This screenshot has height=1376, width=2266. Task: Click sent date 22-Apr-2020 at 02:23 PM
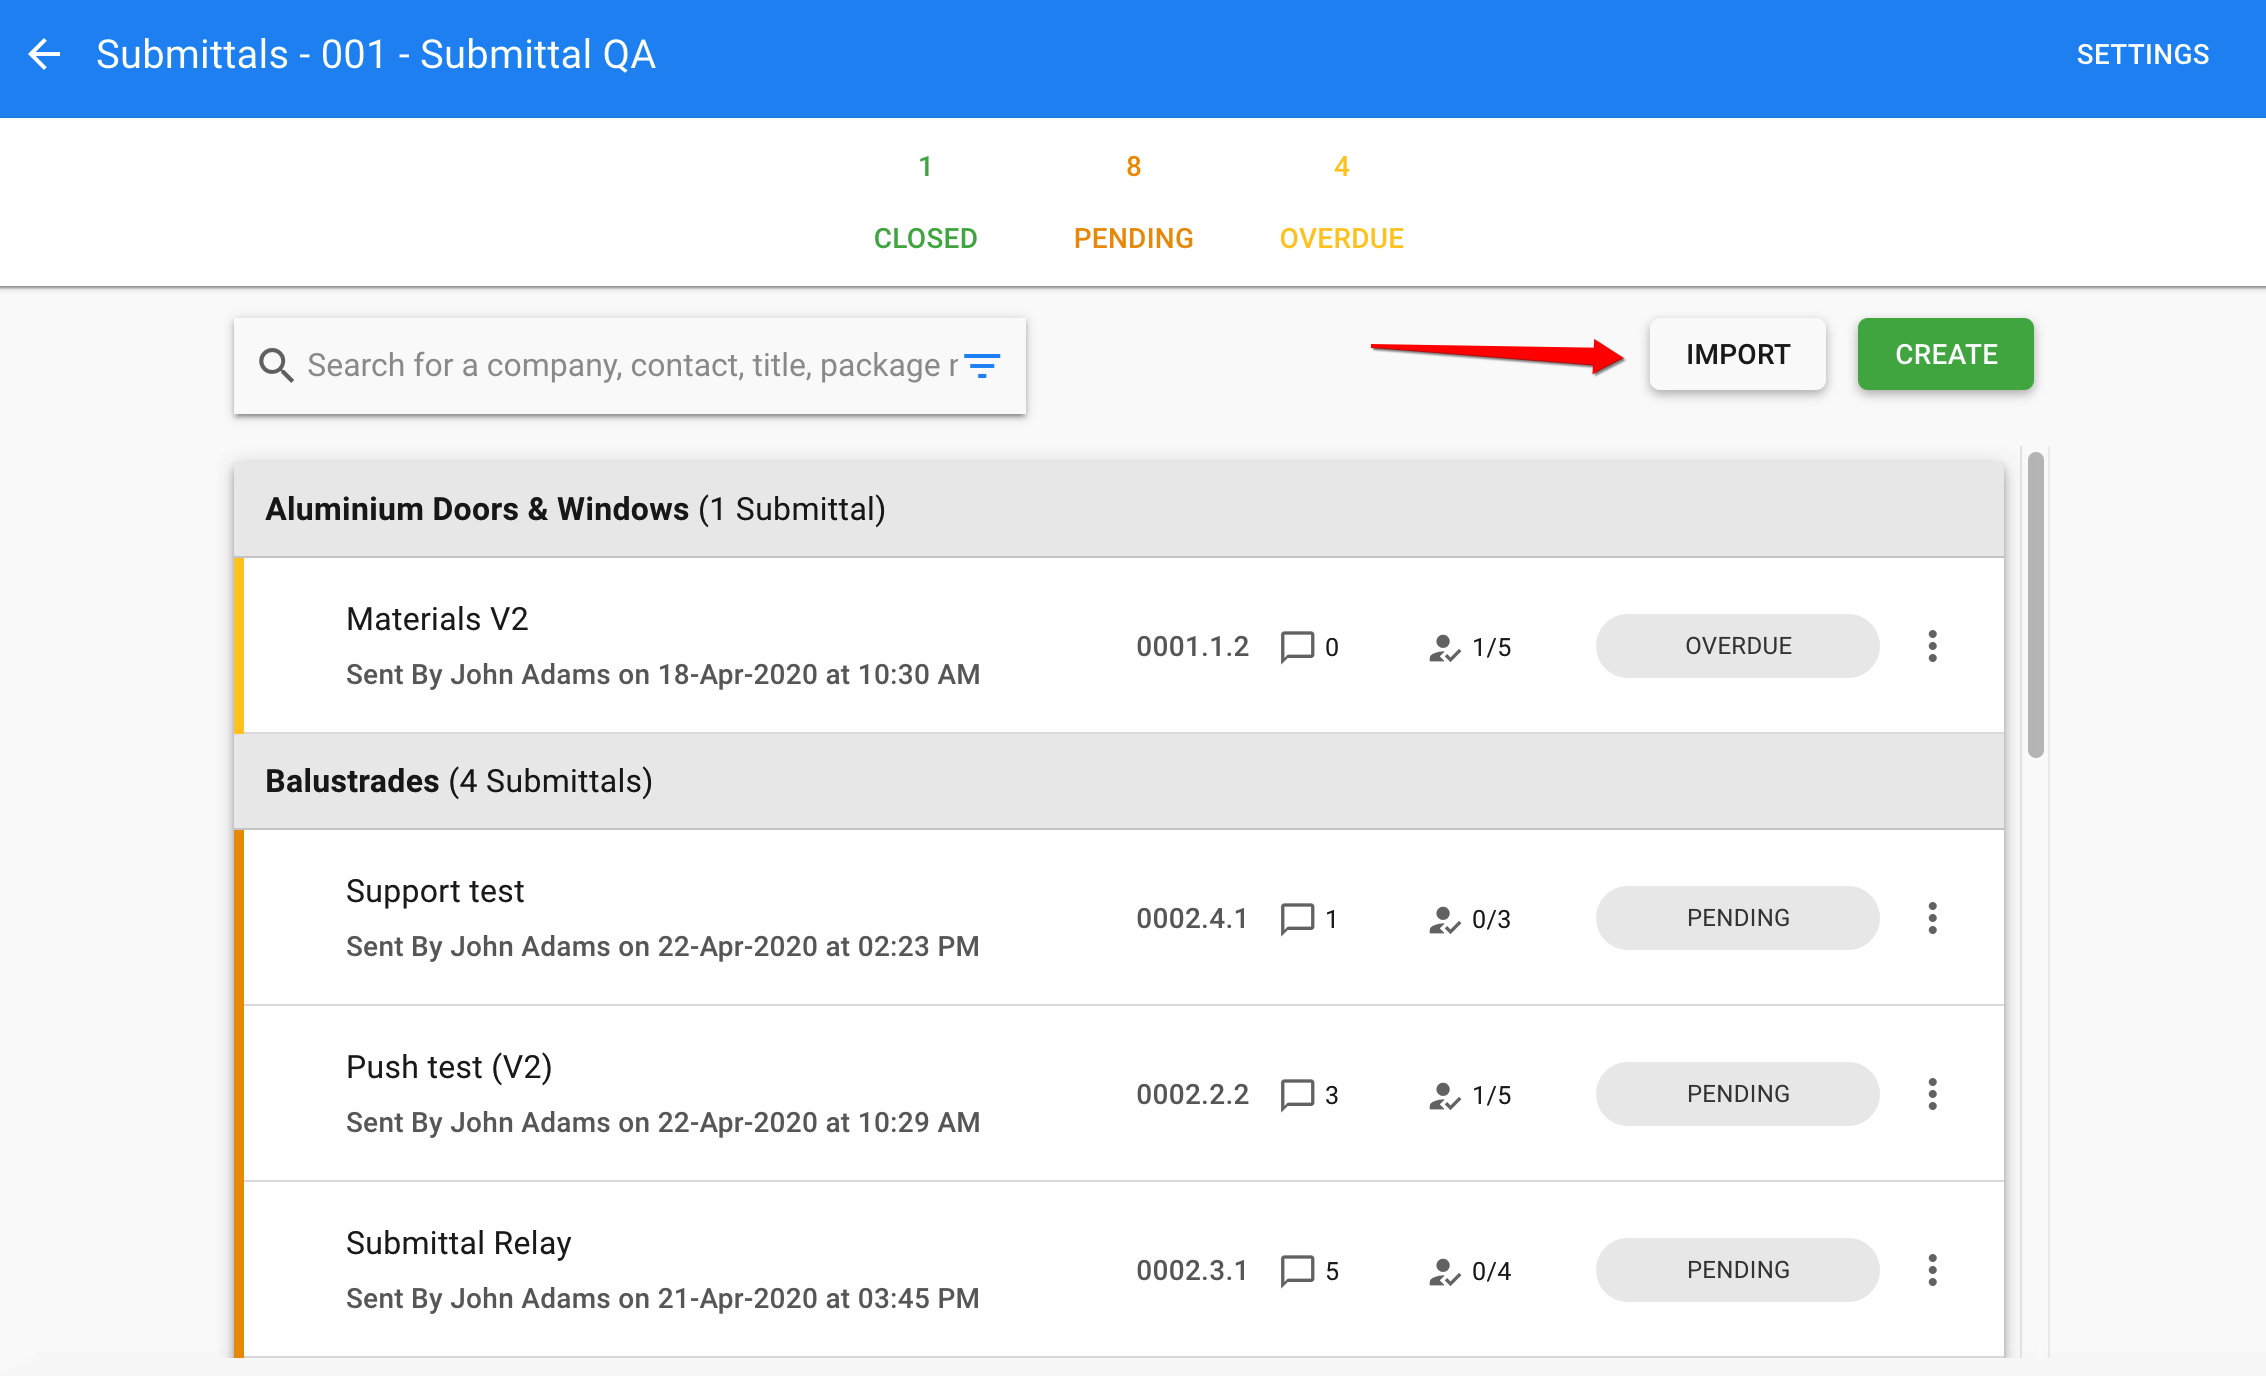[818, 947]
